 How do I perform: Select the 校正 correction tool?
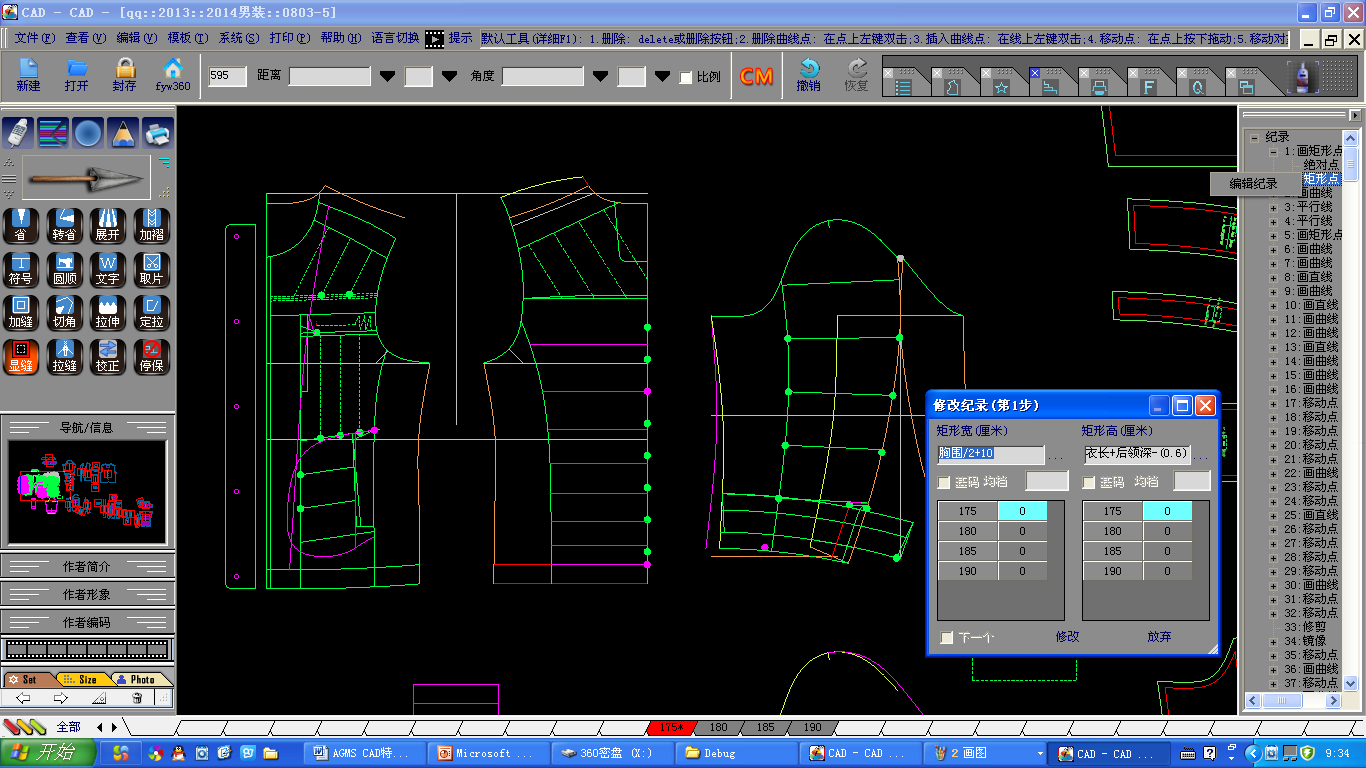(108, 357)
